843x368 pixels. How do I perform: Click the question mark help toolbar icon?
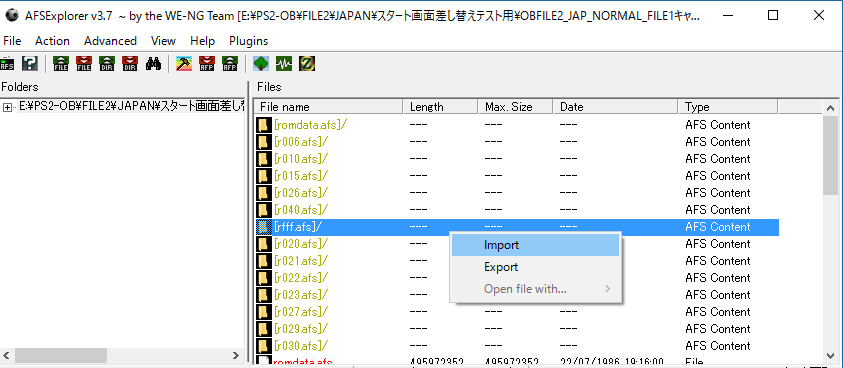click(30, 64)
